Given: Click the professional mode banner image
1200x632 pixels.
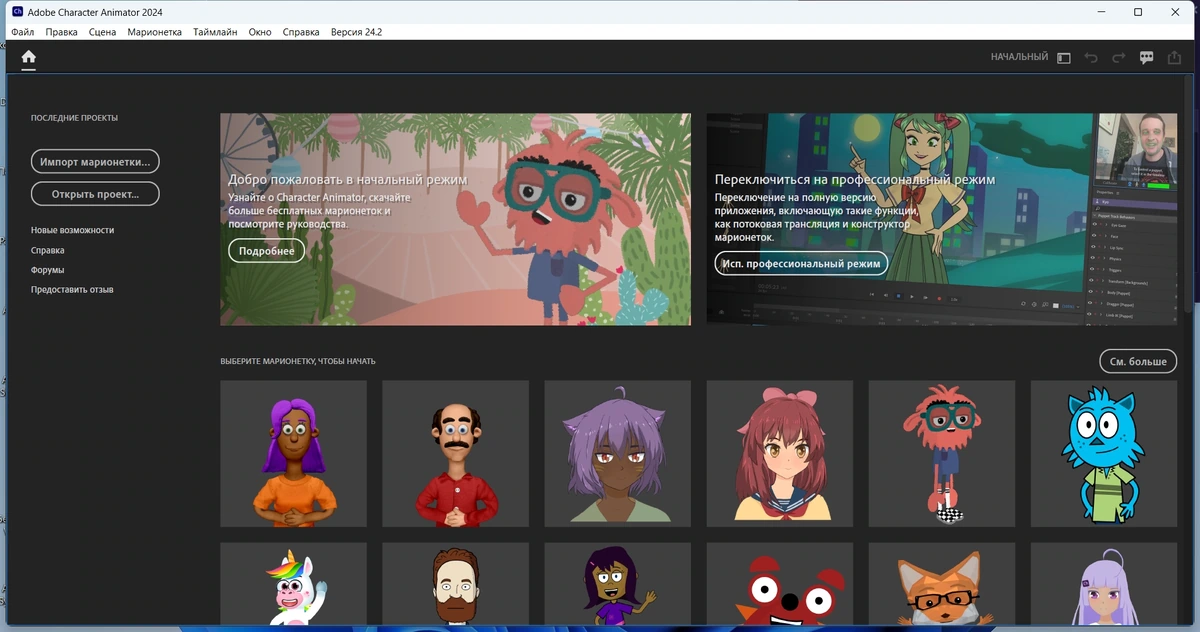Looking at the screenshot, I should [941, 219].
